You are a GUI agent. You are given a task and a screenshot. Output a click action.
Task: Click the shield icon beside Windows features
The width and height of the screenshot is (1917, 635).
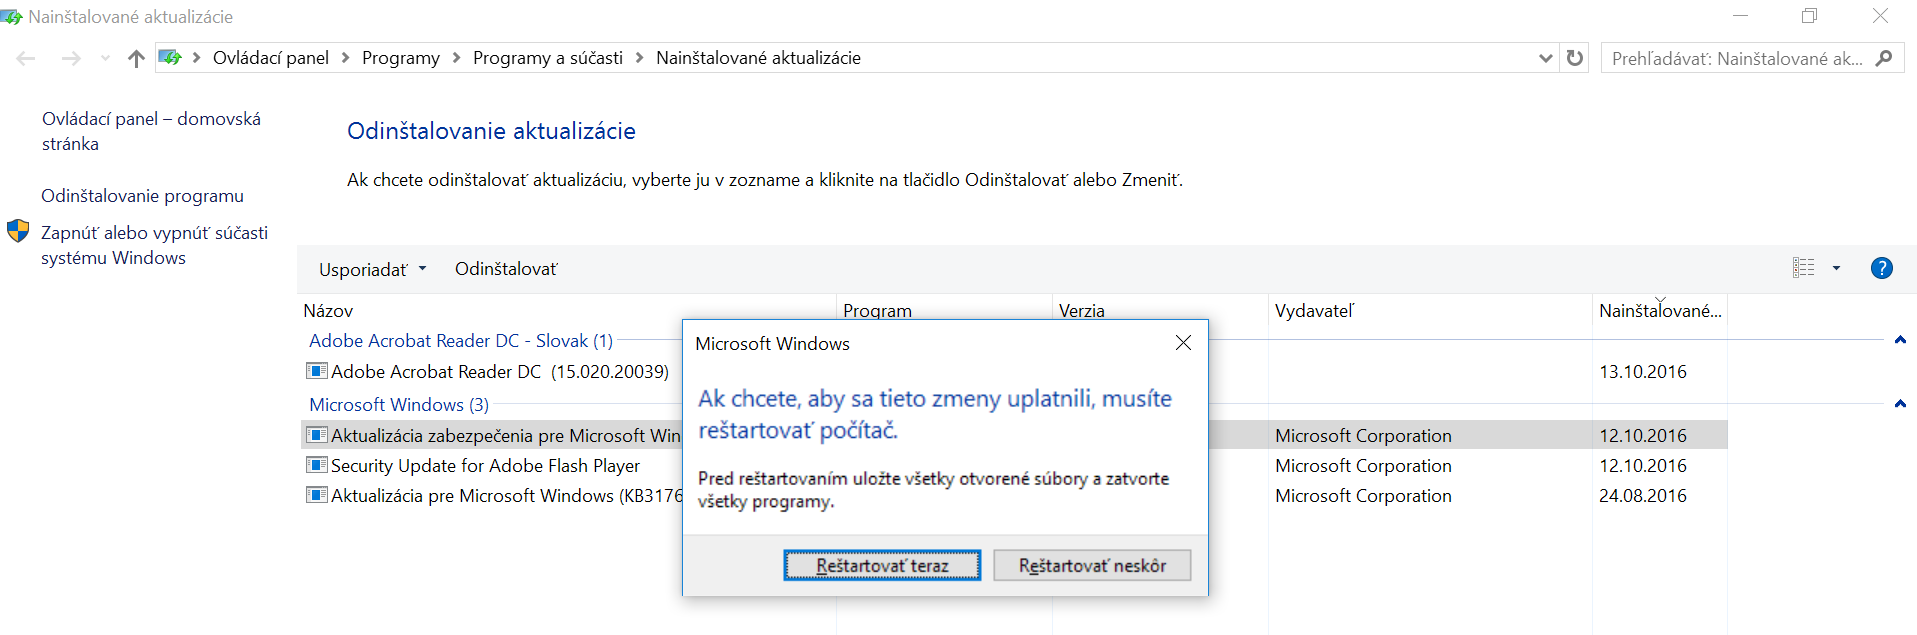pos(18,232)
